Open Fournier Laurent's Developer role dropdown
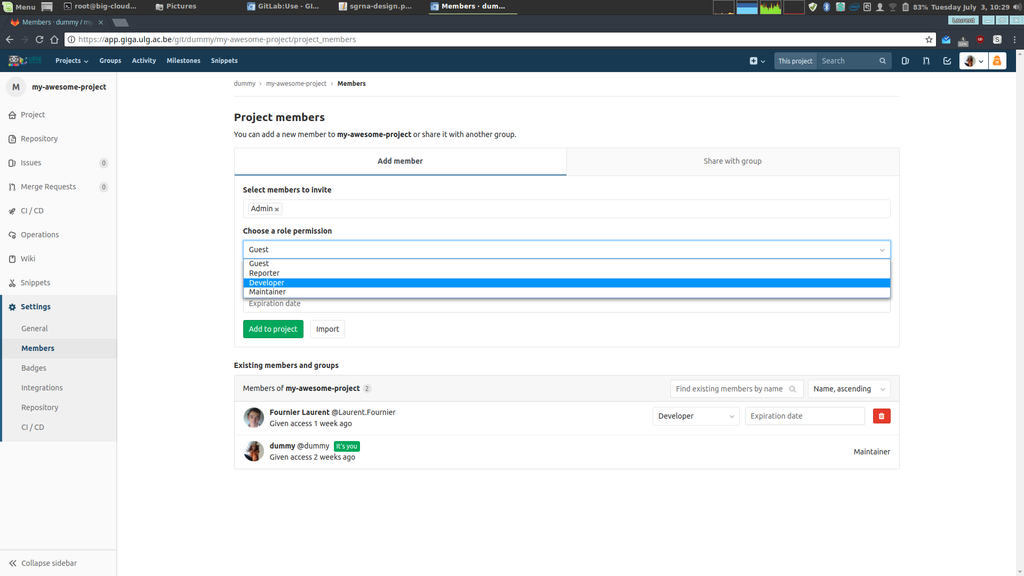The image size is (1024, 576). click(x=696, y=416)
